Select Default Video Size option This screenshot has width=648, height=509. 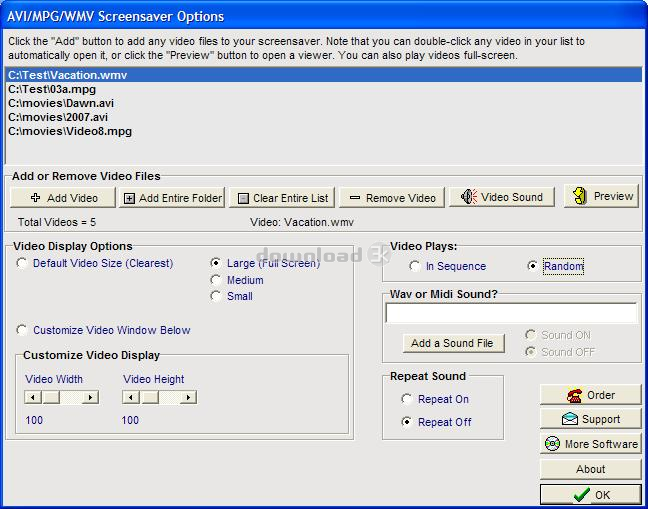pyautogui.click(x=23, y=263)
